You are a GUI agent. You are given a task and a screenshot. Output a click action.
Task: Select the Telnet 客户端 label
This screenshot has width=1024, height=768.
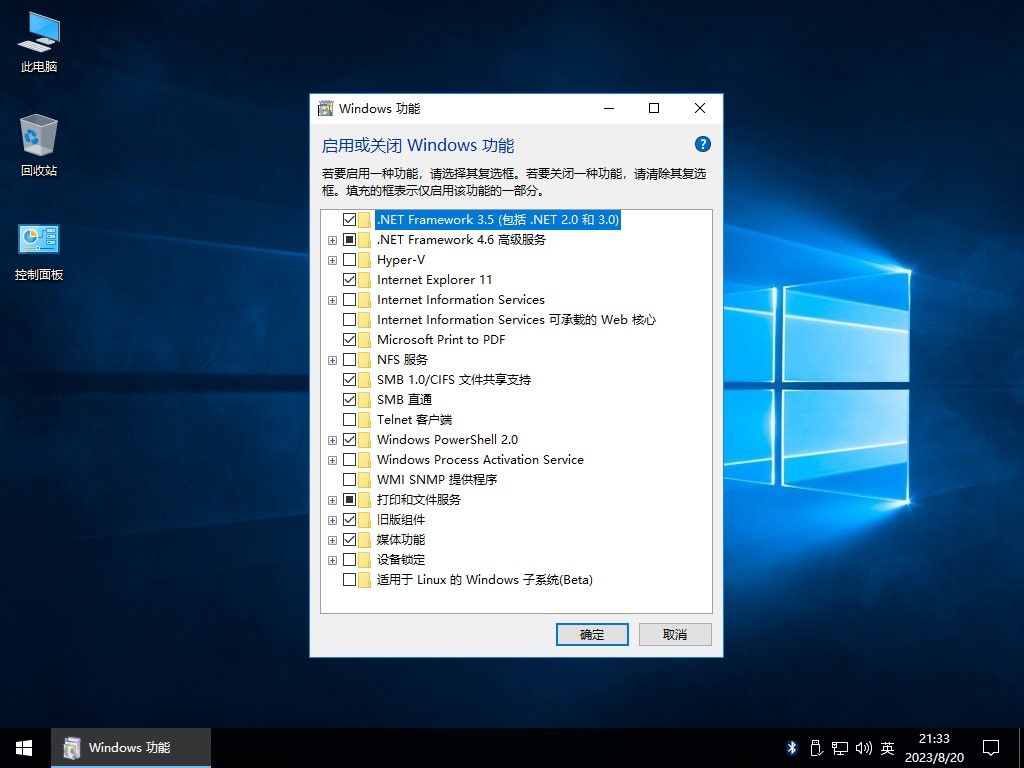[415, 420]
